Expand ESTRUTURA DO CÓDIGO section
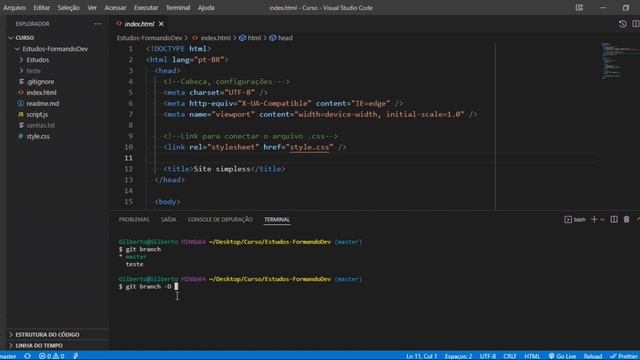This screenshot has width=640, height=360. pyautogui.click(x=47, y=335)
